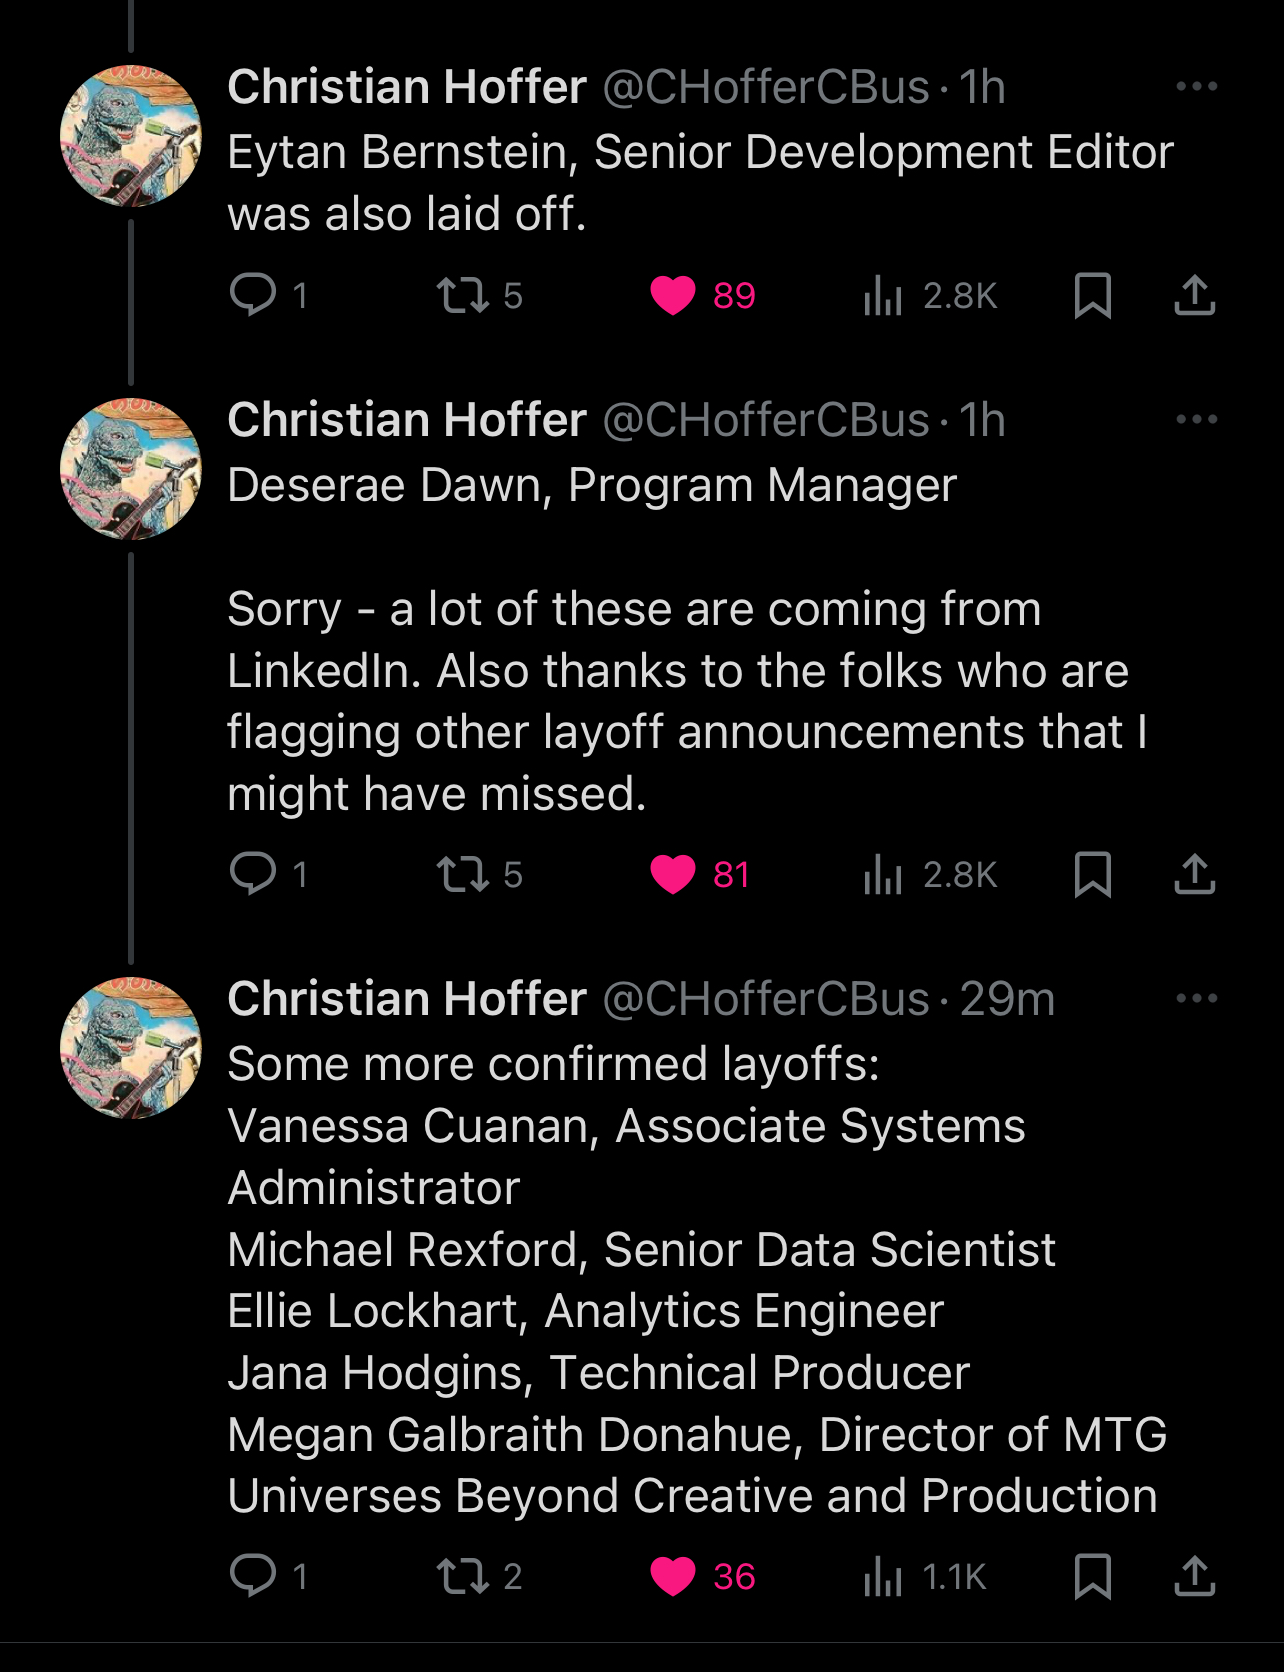Reply to the Deserae Dawn tweet
Screen dimensions: 1284x1672
tap(253, 874)
